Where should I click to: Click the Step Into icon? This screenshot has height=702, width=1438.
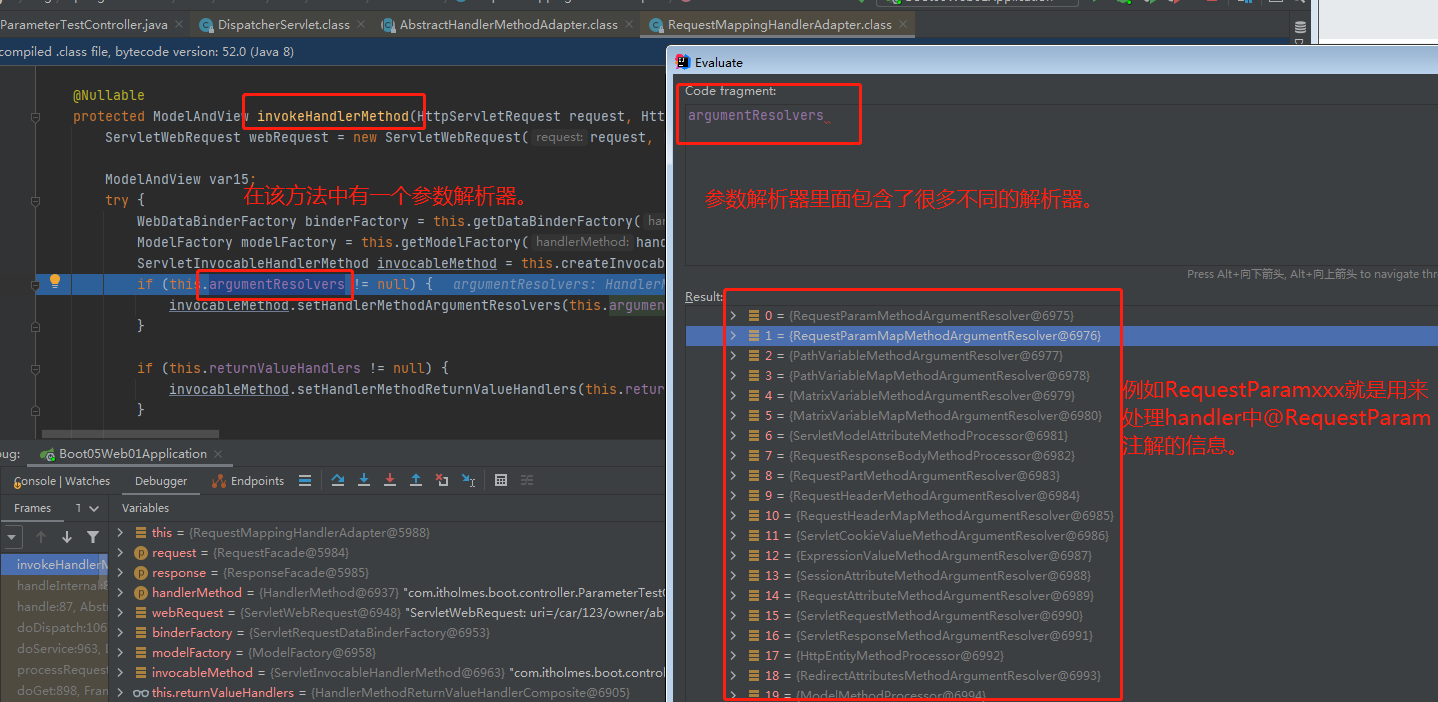[x=363, y=480]
